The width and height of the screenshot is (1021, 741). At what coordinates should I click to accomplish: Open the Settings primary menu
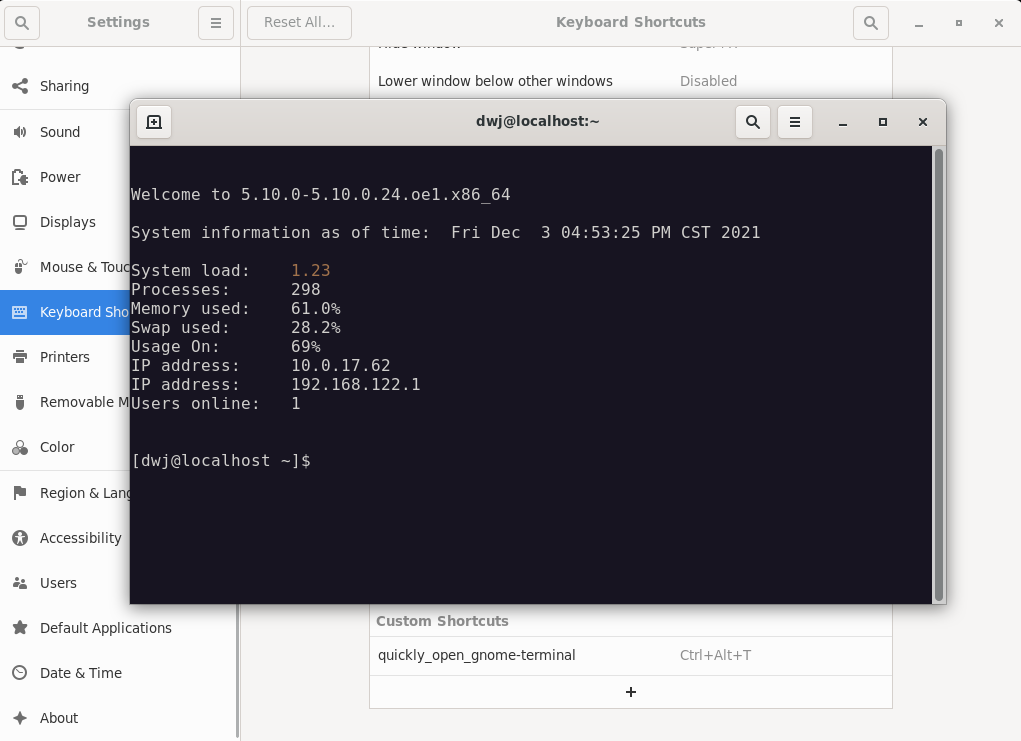pos(215,22)
